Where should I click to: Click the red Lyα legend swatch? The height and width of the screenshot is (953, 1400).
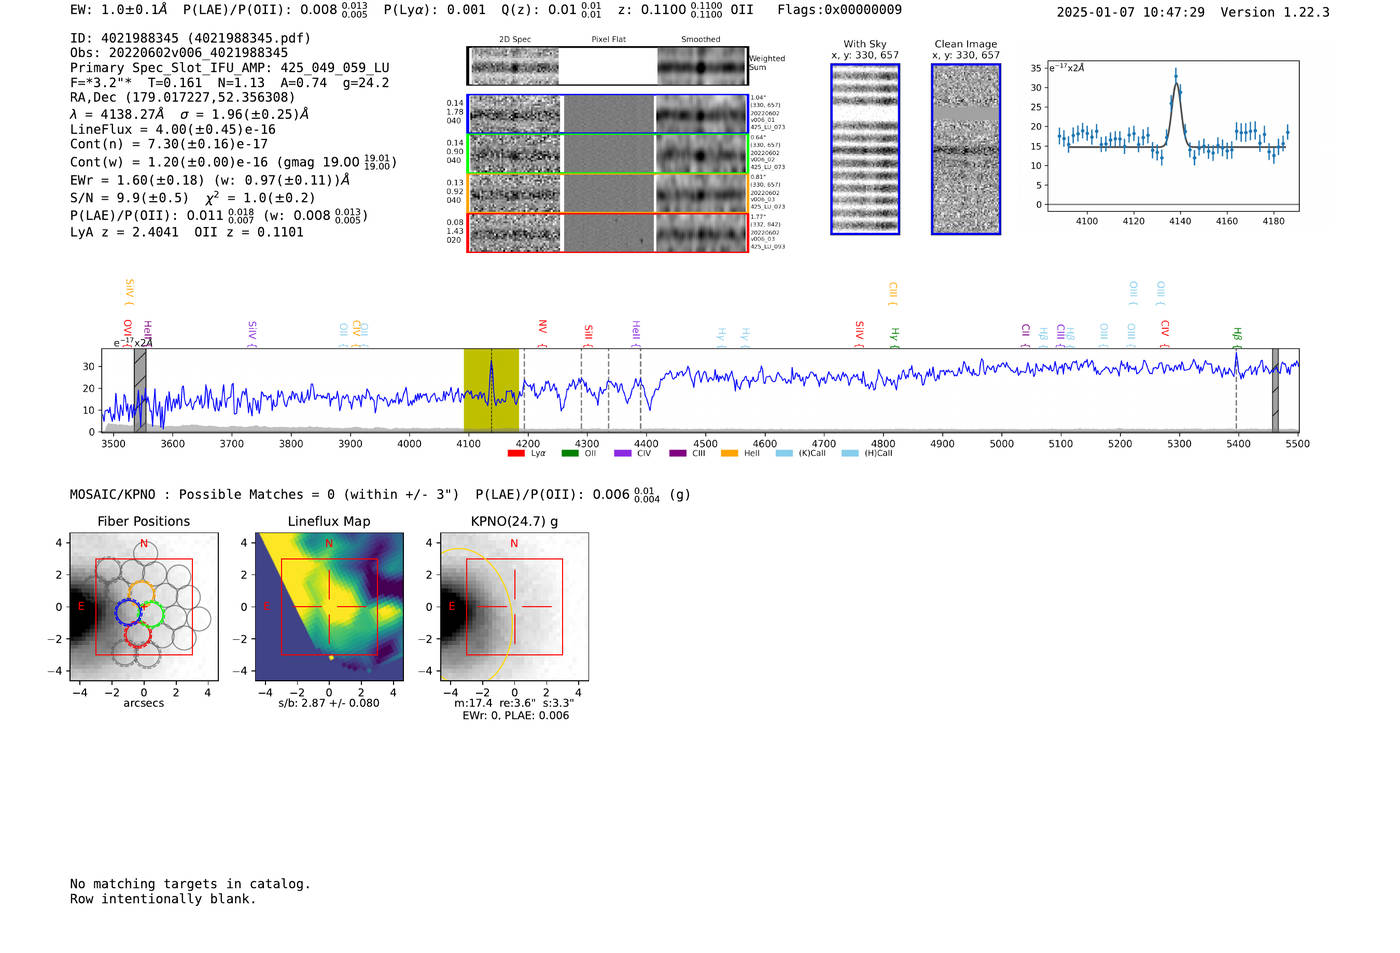(x=516, y=454)
